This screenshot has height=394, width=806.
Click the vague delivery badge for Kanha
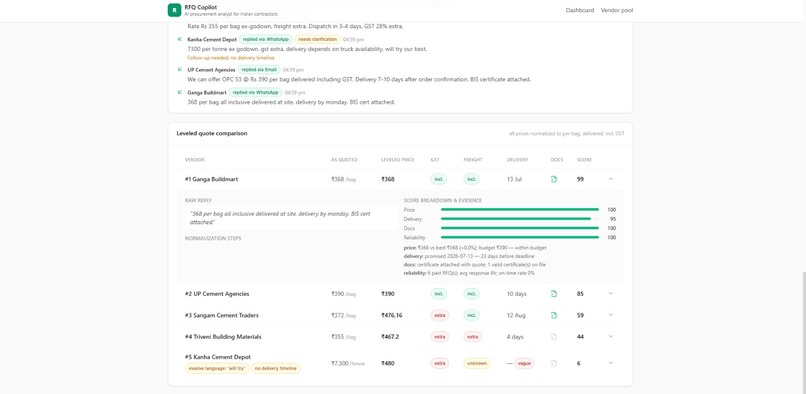[x=524, y=363]
